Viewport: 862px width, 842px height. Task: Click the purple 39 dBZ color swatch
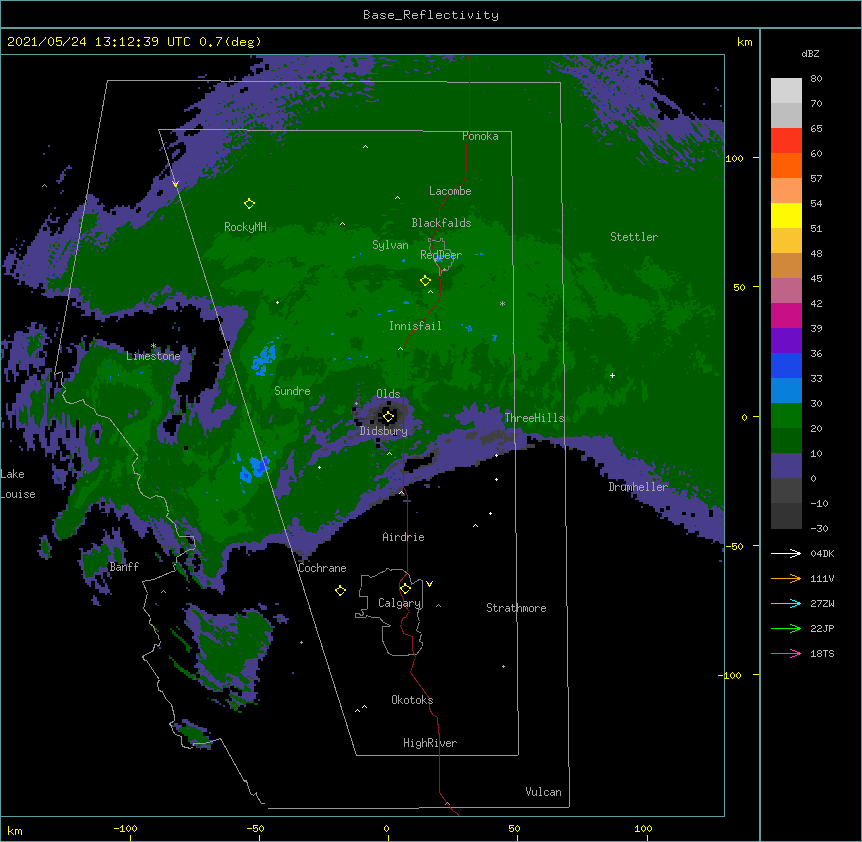(786, 340)
